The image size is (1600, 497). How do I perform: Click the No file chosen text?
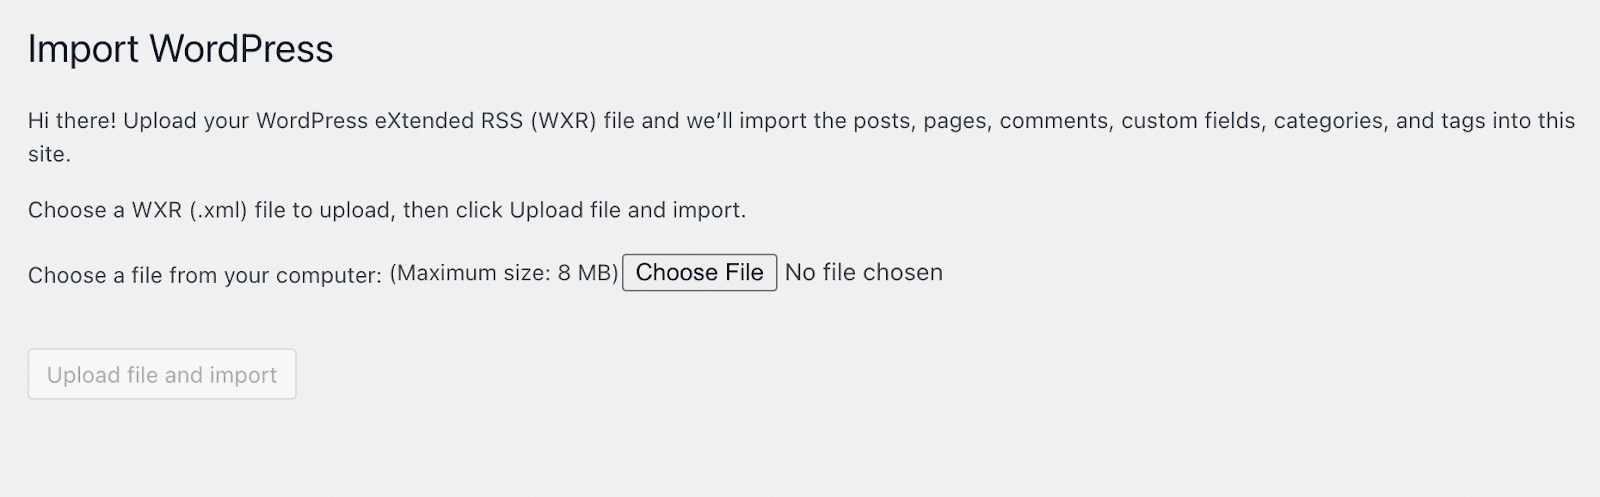tap(863, 273)
